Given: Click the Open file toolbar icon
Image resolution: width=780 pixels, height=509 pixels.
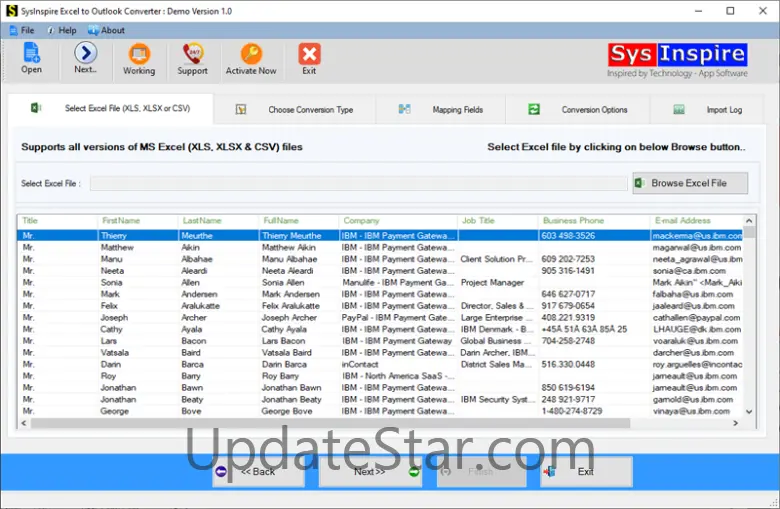Looking at the screenshot, I should [x=31, y=58].
